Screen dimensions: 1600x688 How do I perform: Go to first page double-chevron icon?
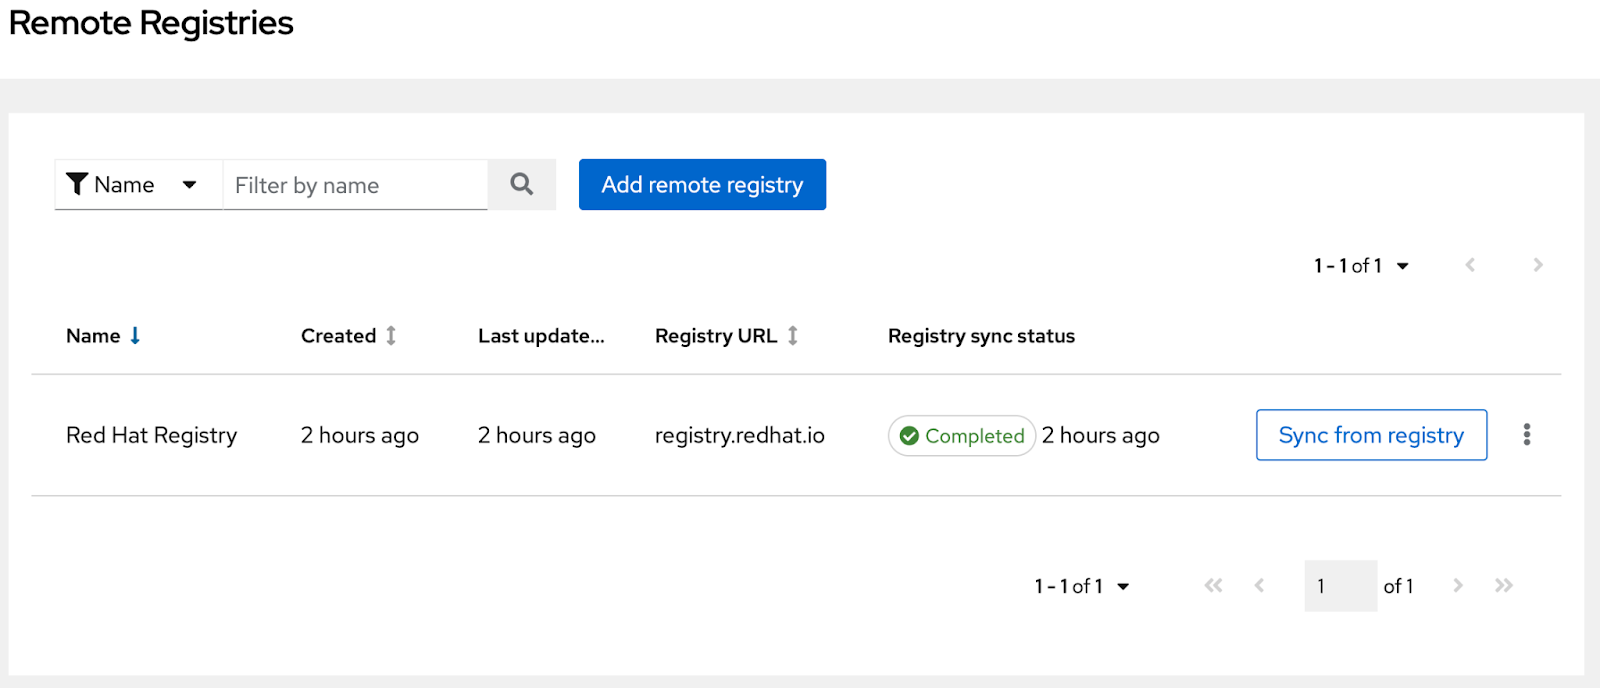1213,585
